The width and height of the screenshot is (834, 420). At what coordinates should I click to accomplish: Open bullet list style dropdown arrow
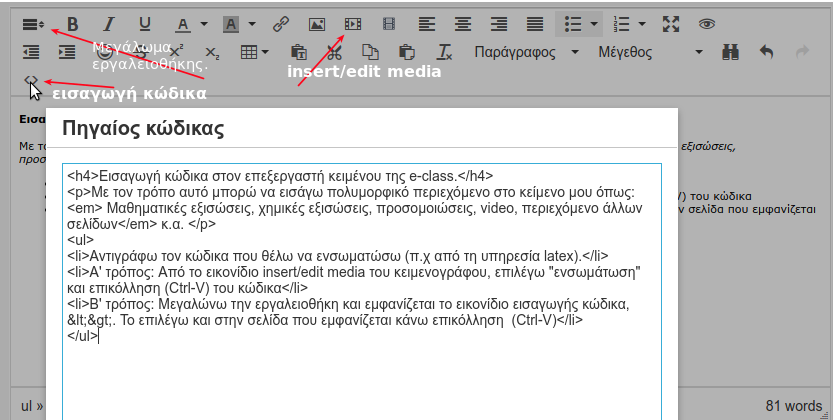[x=594, y=24]
